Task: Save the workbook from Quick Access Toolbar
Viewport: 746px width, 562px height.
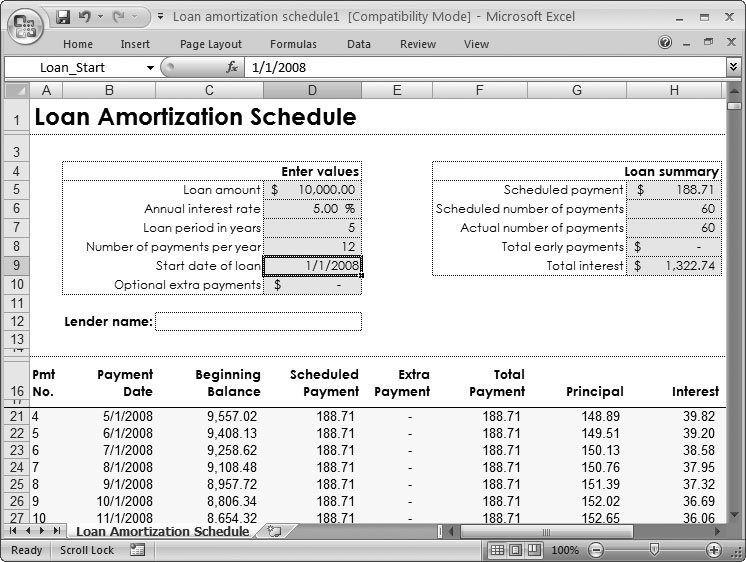Action: click(63, 17)
